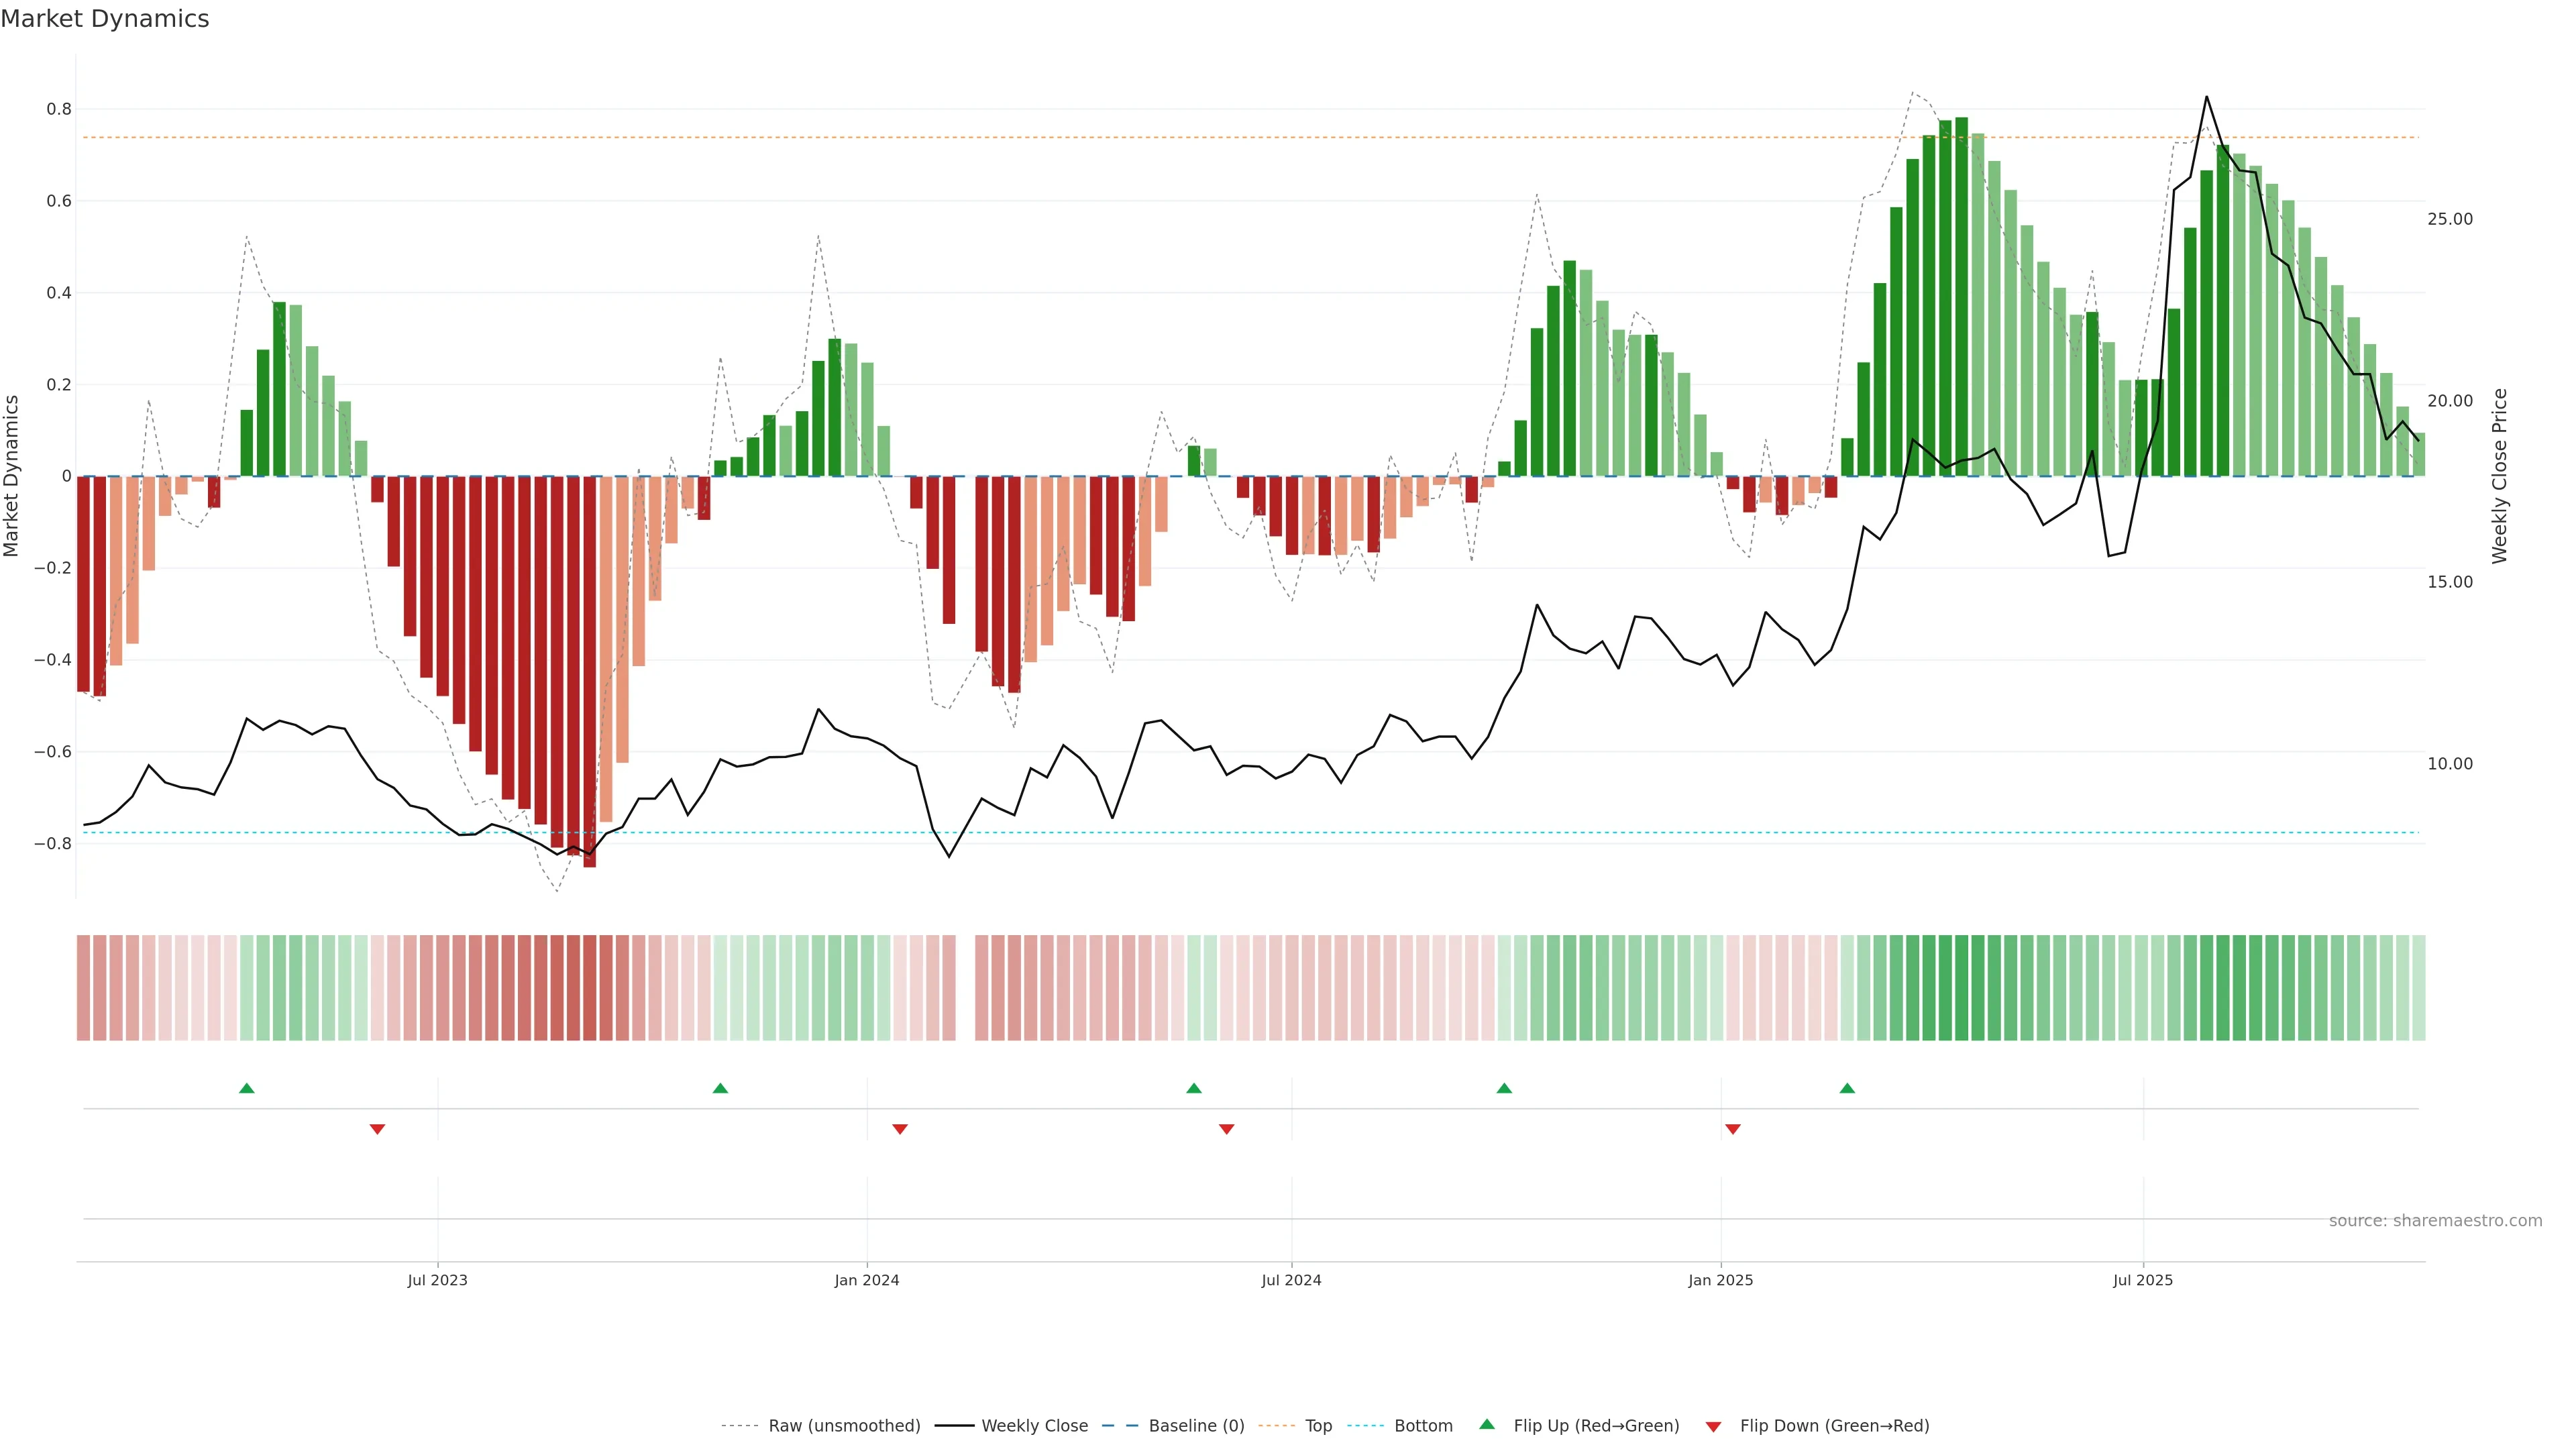
Task: Click the Market Dynamics chart title
Action: (105, 19)
